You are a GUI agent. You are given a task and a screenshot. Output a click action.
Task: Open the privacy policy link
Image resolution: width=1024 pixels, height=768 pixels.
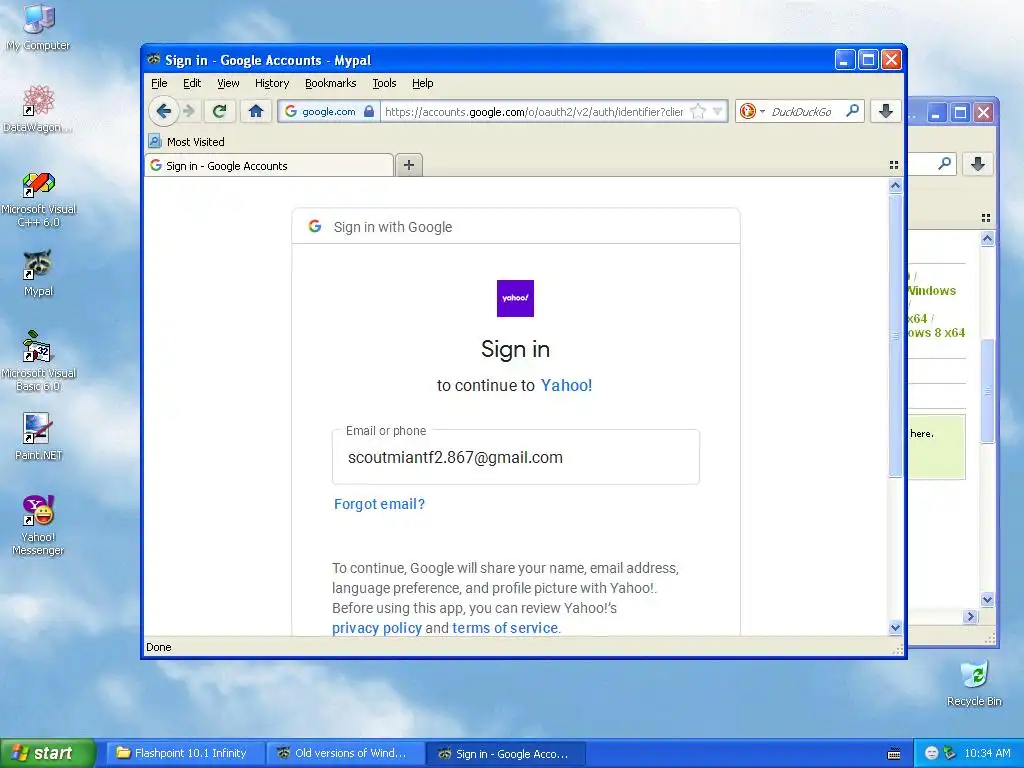tap(377, 628)
